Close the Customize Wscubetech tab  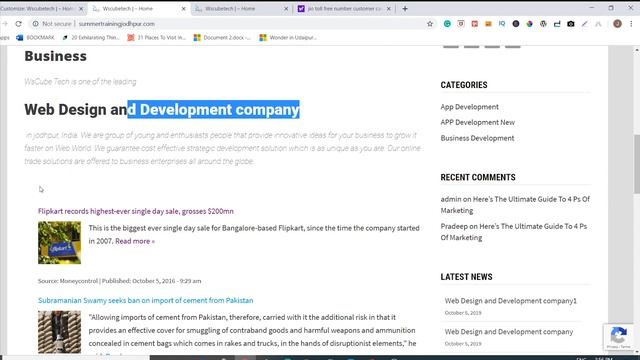(81, 9)
